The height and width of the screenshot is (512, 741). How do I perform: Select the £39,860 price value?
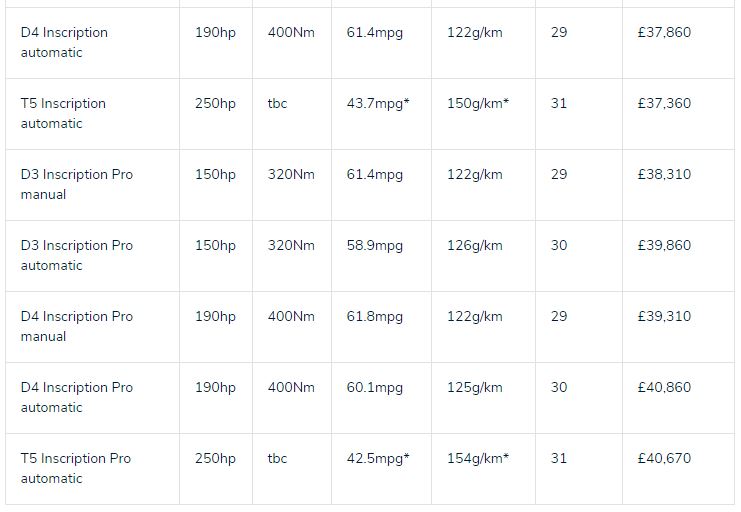664,245
